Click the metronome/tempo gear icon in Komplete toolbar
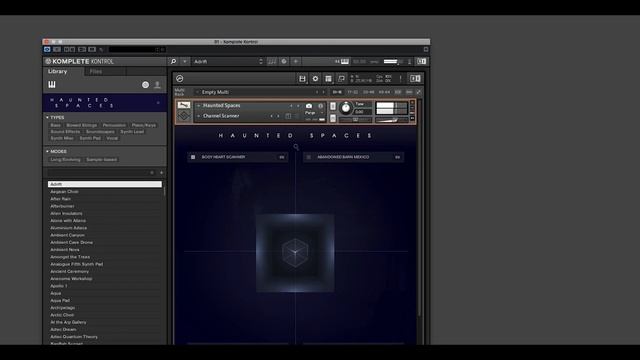The image size is (640, 360). click(284, 62)
